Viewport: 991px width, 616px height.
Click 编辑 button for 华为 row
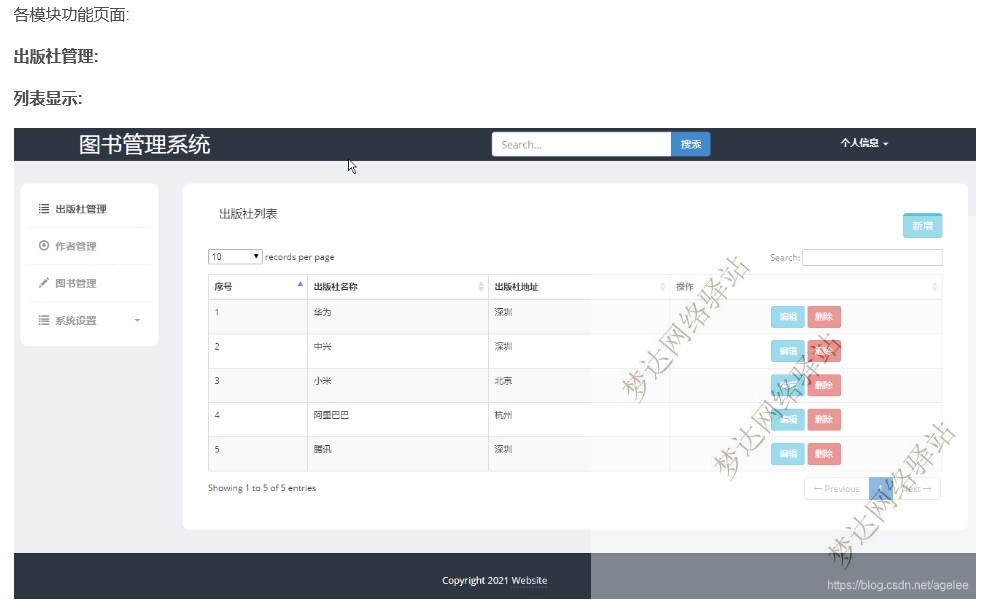pyautogui.click(x=787, y=317)
